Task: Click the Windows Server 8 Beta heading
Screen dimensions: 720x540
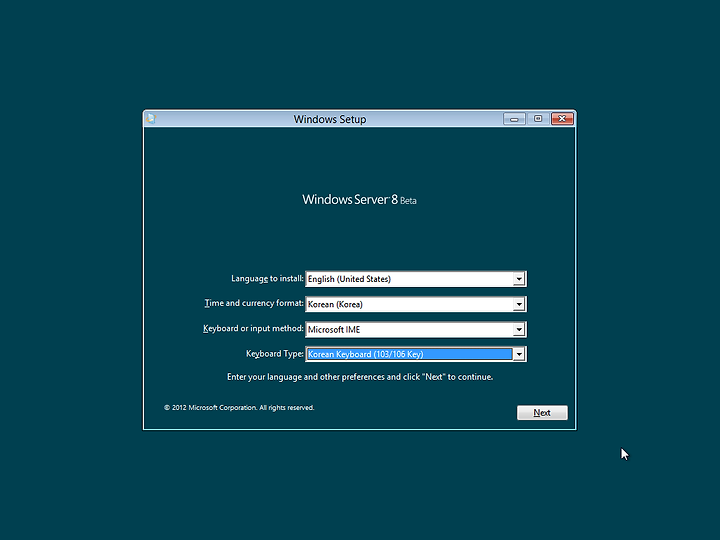Action: [x=359, y=200]
